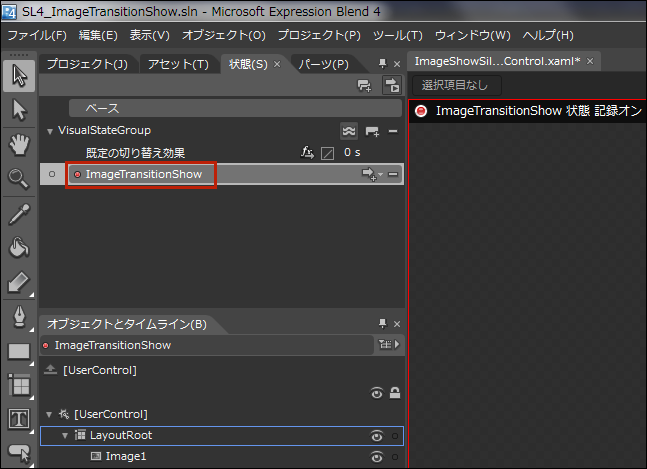Pin ImageTransitionShow state circle toggle
This screenshot has height=469, width=647.
52,174
